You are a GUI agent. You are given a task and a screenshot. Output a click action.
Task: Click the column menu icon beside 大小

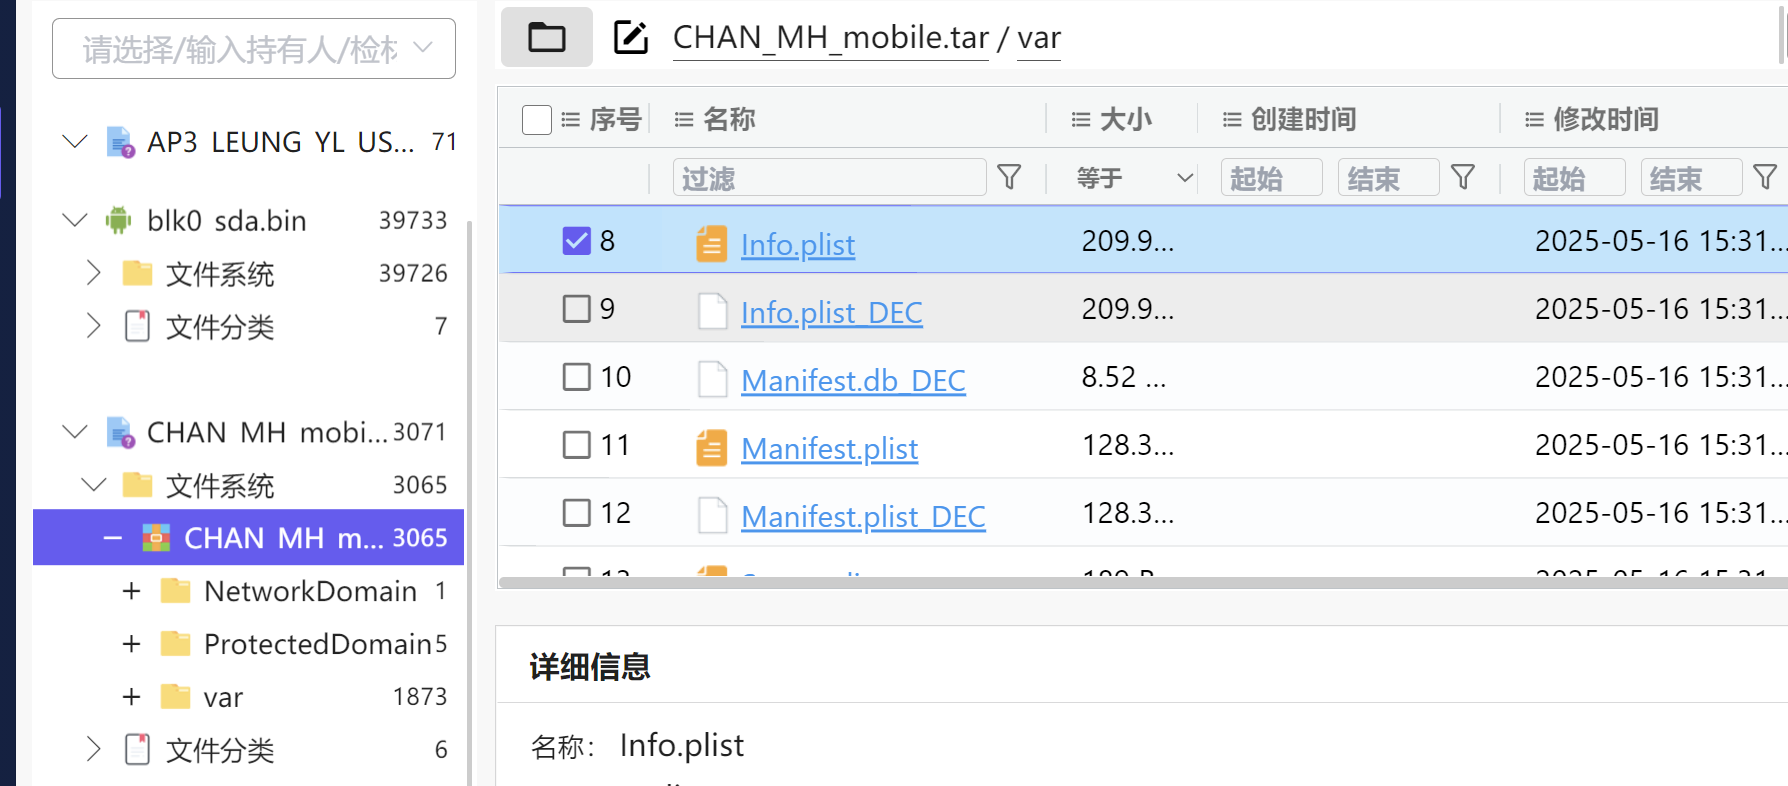point(1081,120)
